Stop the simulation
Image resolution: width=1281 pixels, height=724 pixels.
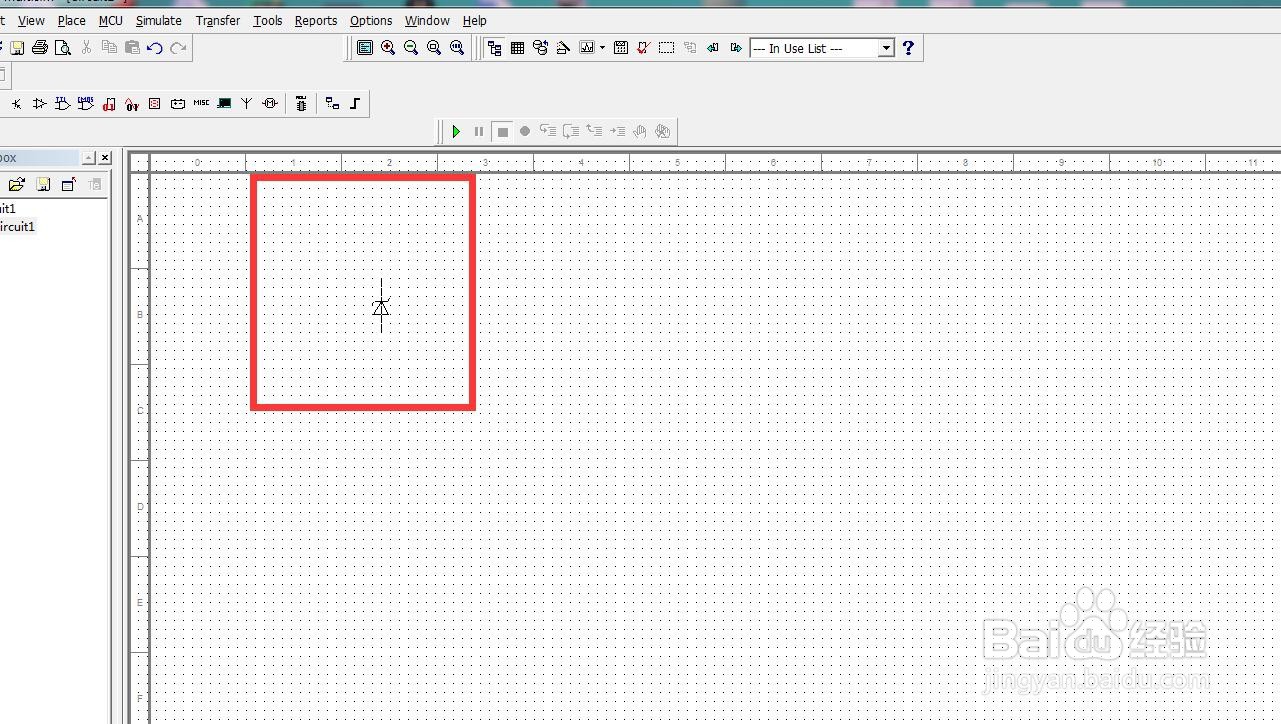pyautogui.click(x=502, y=131)
